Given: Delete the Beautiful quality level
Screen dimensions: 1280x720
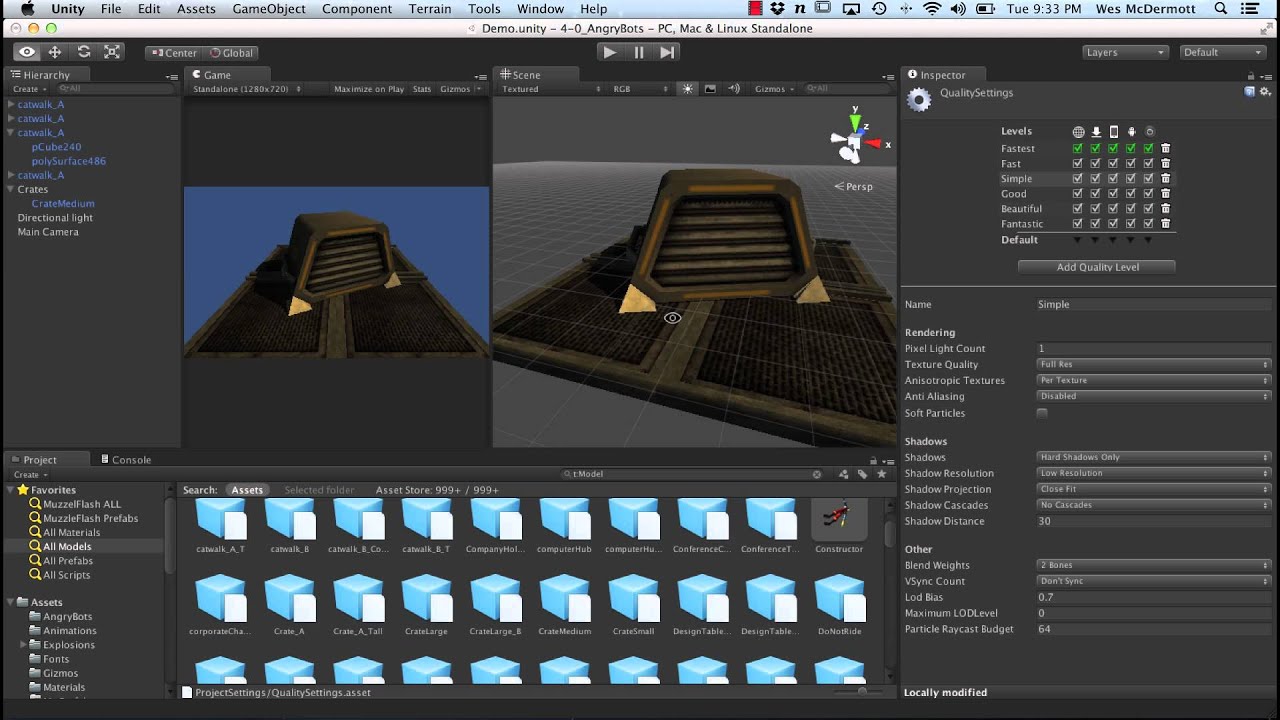Looking at the screenshot, I should pos(1166,208).
